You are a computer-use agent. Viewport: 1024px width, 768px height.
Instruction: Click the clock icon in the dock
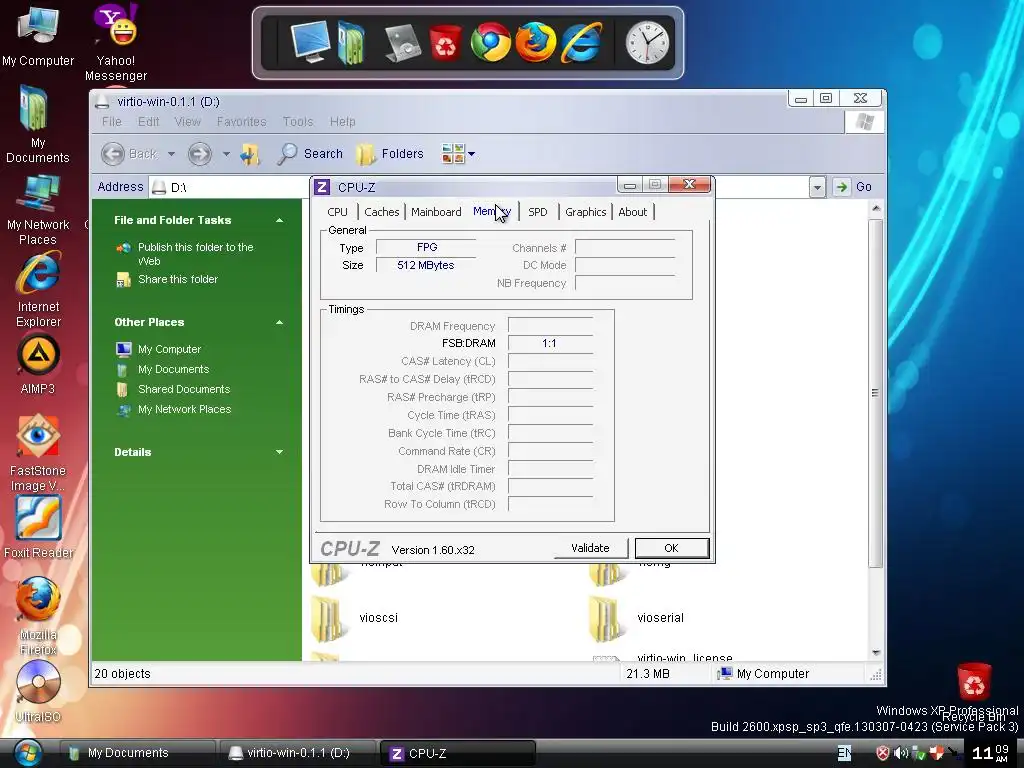(x=647, y=43)
